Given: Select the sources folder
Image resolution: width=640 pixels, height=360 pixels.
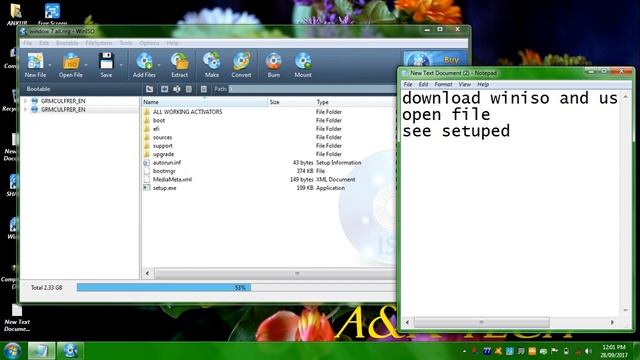Looking at the screenshot, I should point(162,138).
